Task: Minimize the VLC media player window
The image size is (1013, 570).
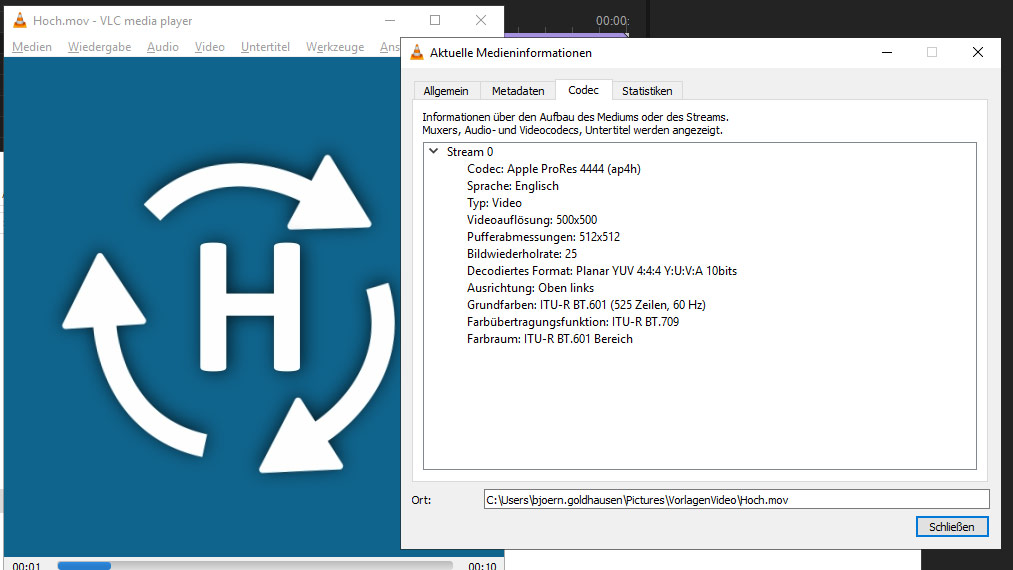Action: coord(390,20)
